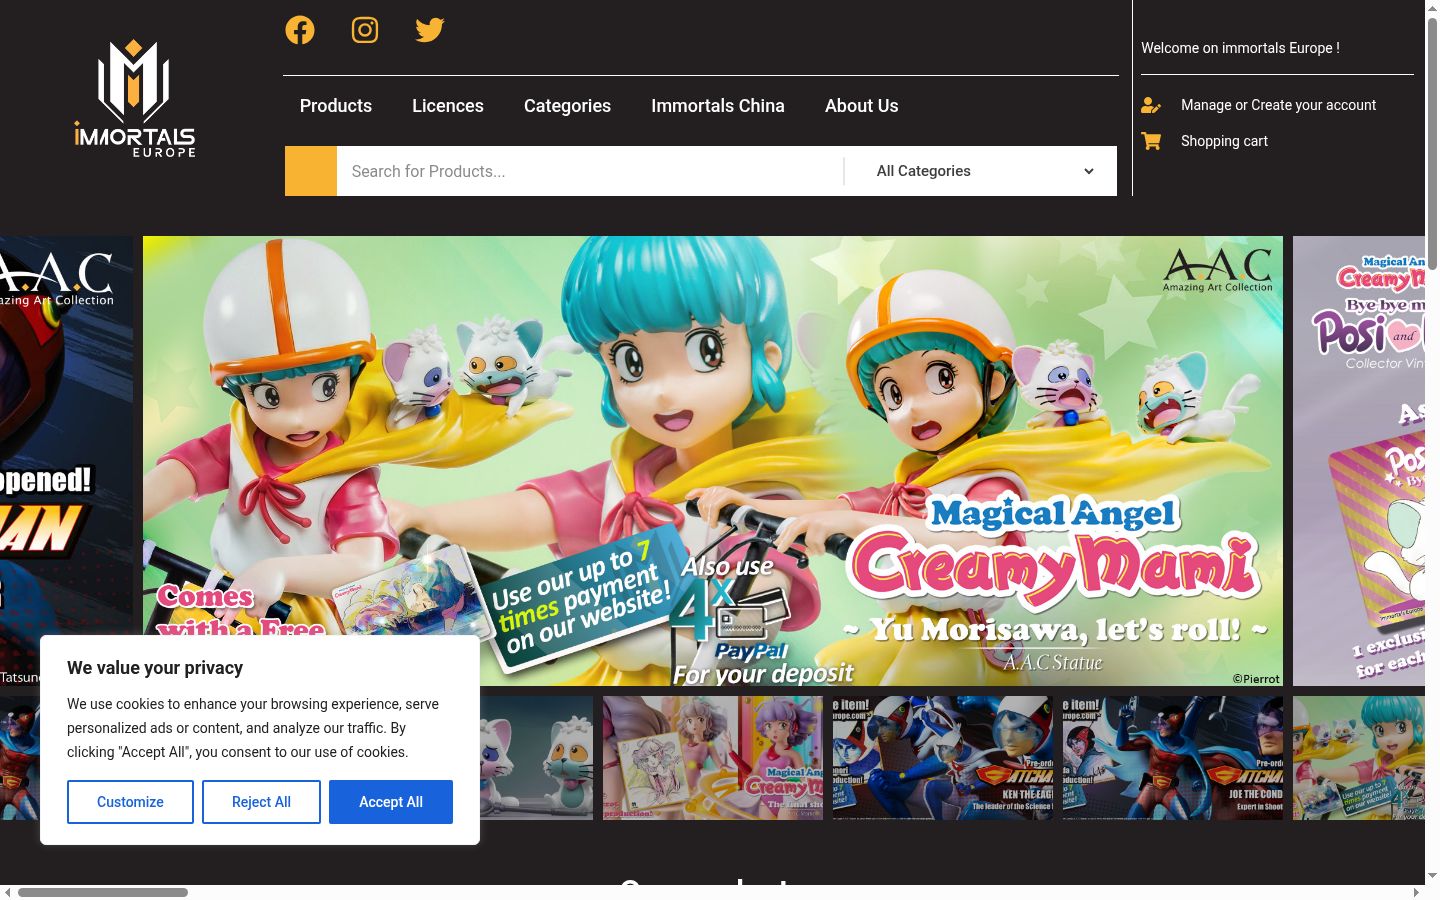Open the All Categories dropdown

[985, 171]
